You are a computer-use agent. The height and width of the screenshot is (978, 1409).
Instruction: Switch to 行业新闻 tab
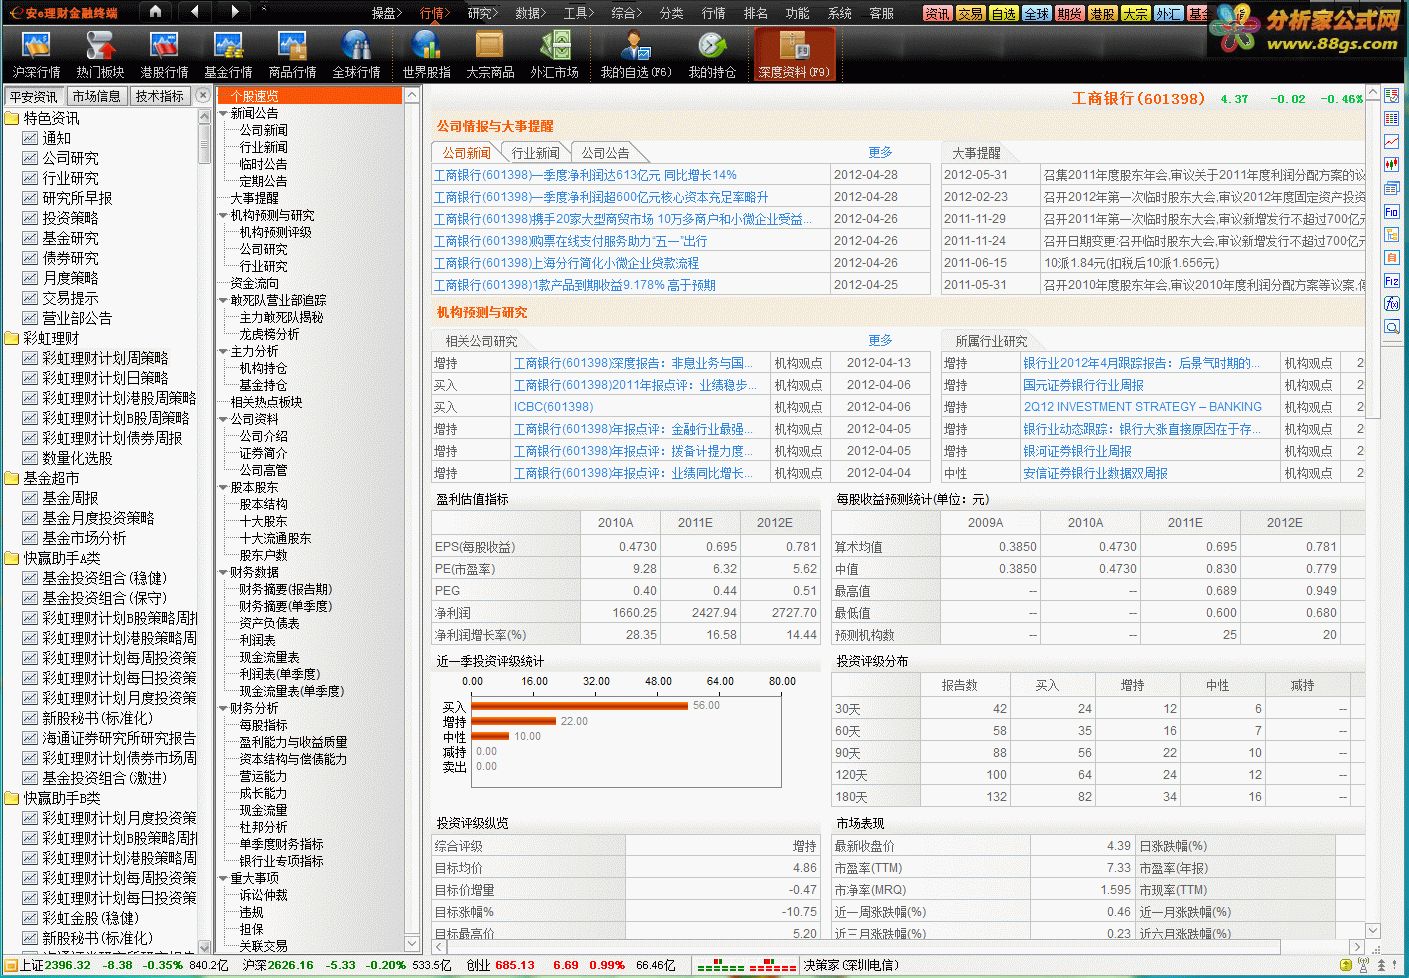(x=536, y=153)
